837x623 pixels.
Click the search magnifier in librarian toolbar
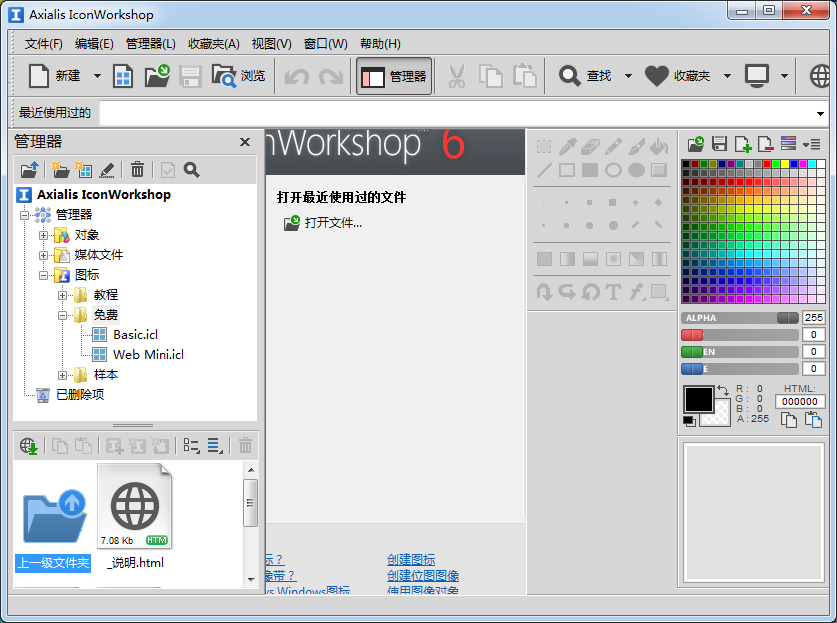pos(191,170)
